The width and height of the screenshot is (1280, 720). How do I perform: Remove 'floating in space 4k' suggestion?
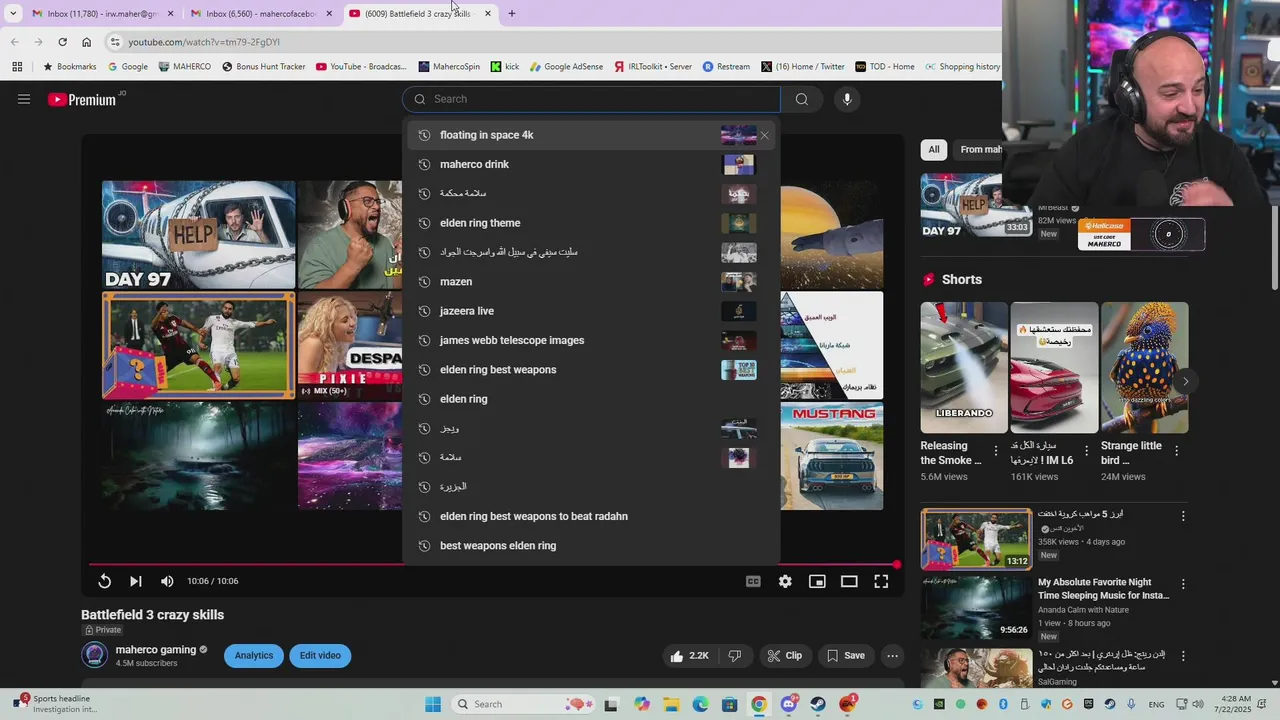tap(764, 135)
